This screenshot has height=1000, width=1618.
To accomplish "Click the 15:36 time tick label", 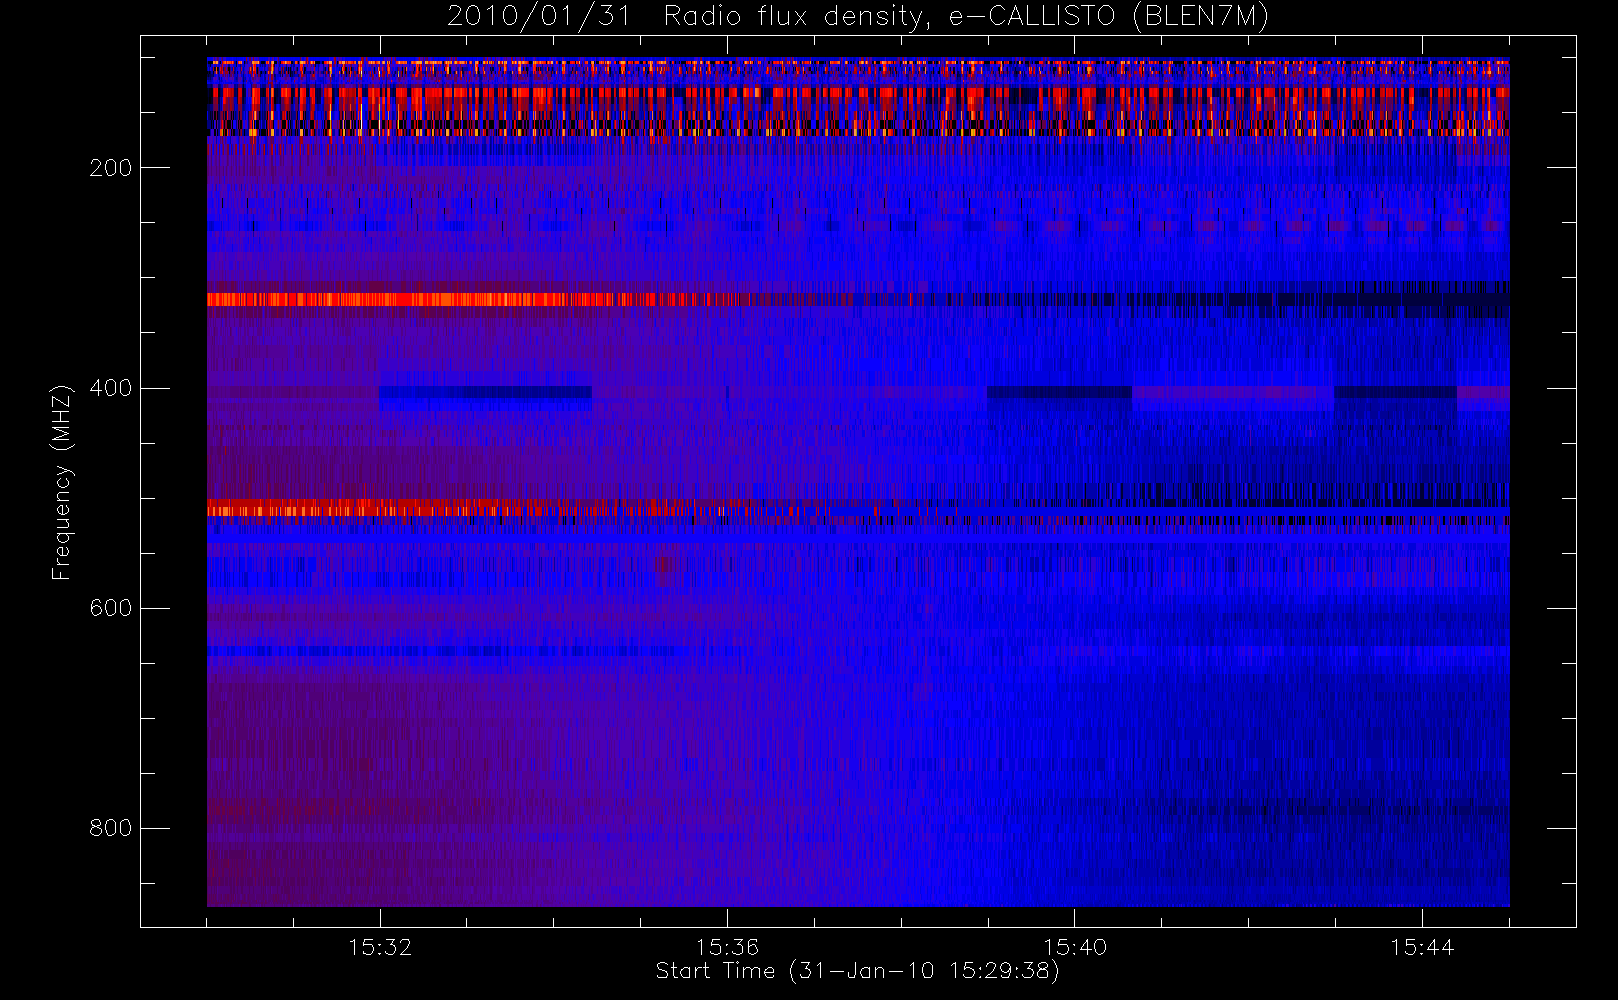I will click(x=727, y=947).
